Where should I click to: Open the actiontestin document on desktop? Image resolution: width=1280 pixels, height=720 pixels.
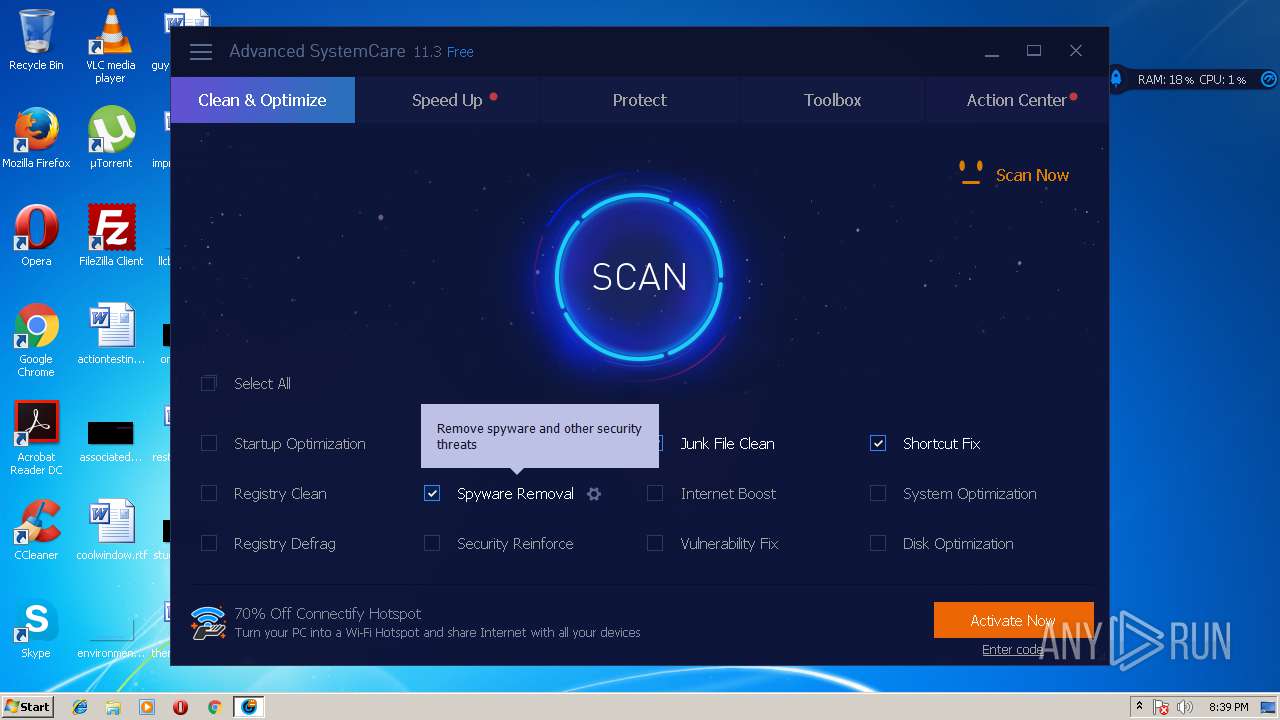click(111, 334)
